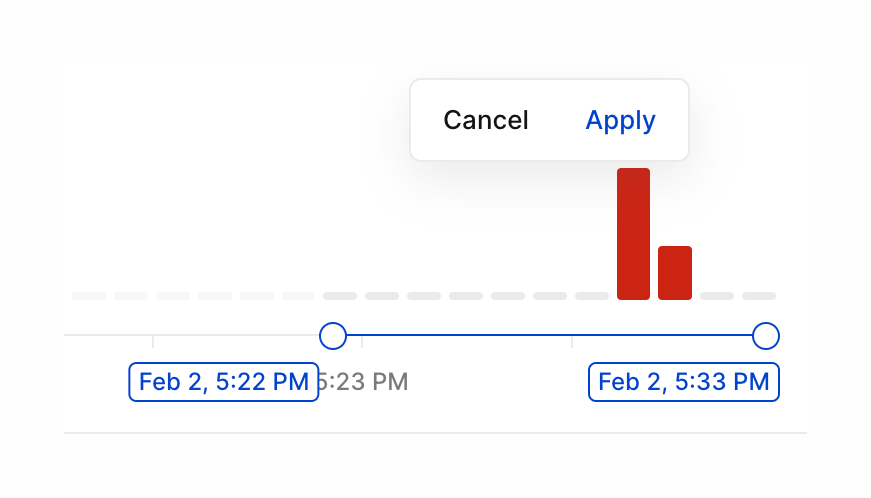Select the Feb 2, 5:33 PM end label
The height and width of the screenshot is (498, 871).
[684, 382]
